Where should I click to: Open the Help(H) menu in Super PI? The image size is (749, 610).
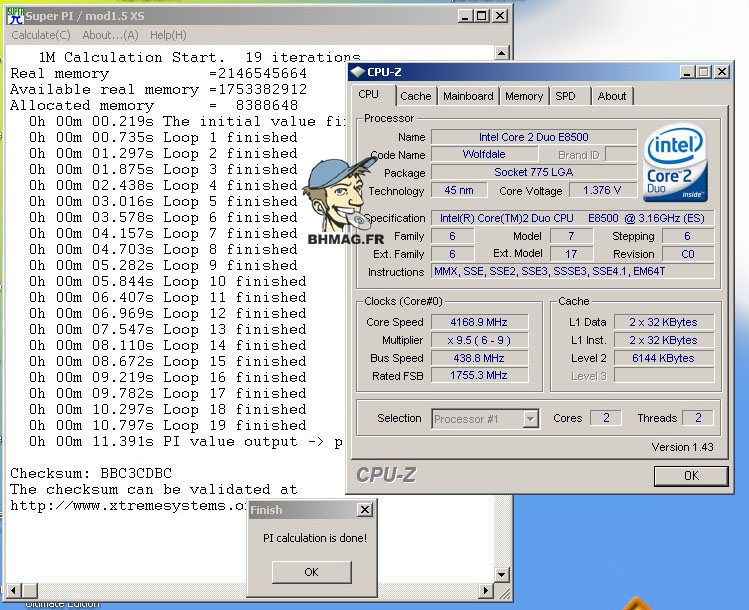tap(168, 35)
